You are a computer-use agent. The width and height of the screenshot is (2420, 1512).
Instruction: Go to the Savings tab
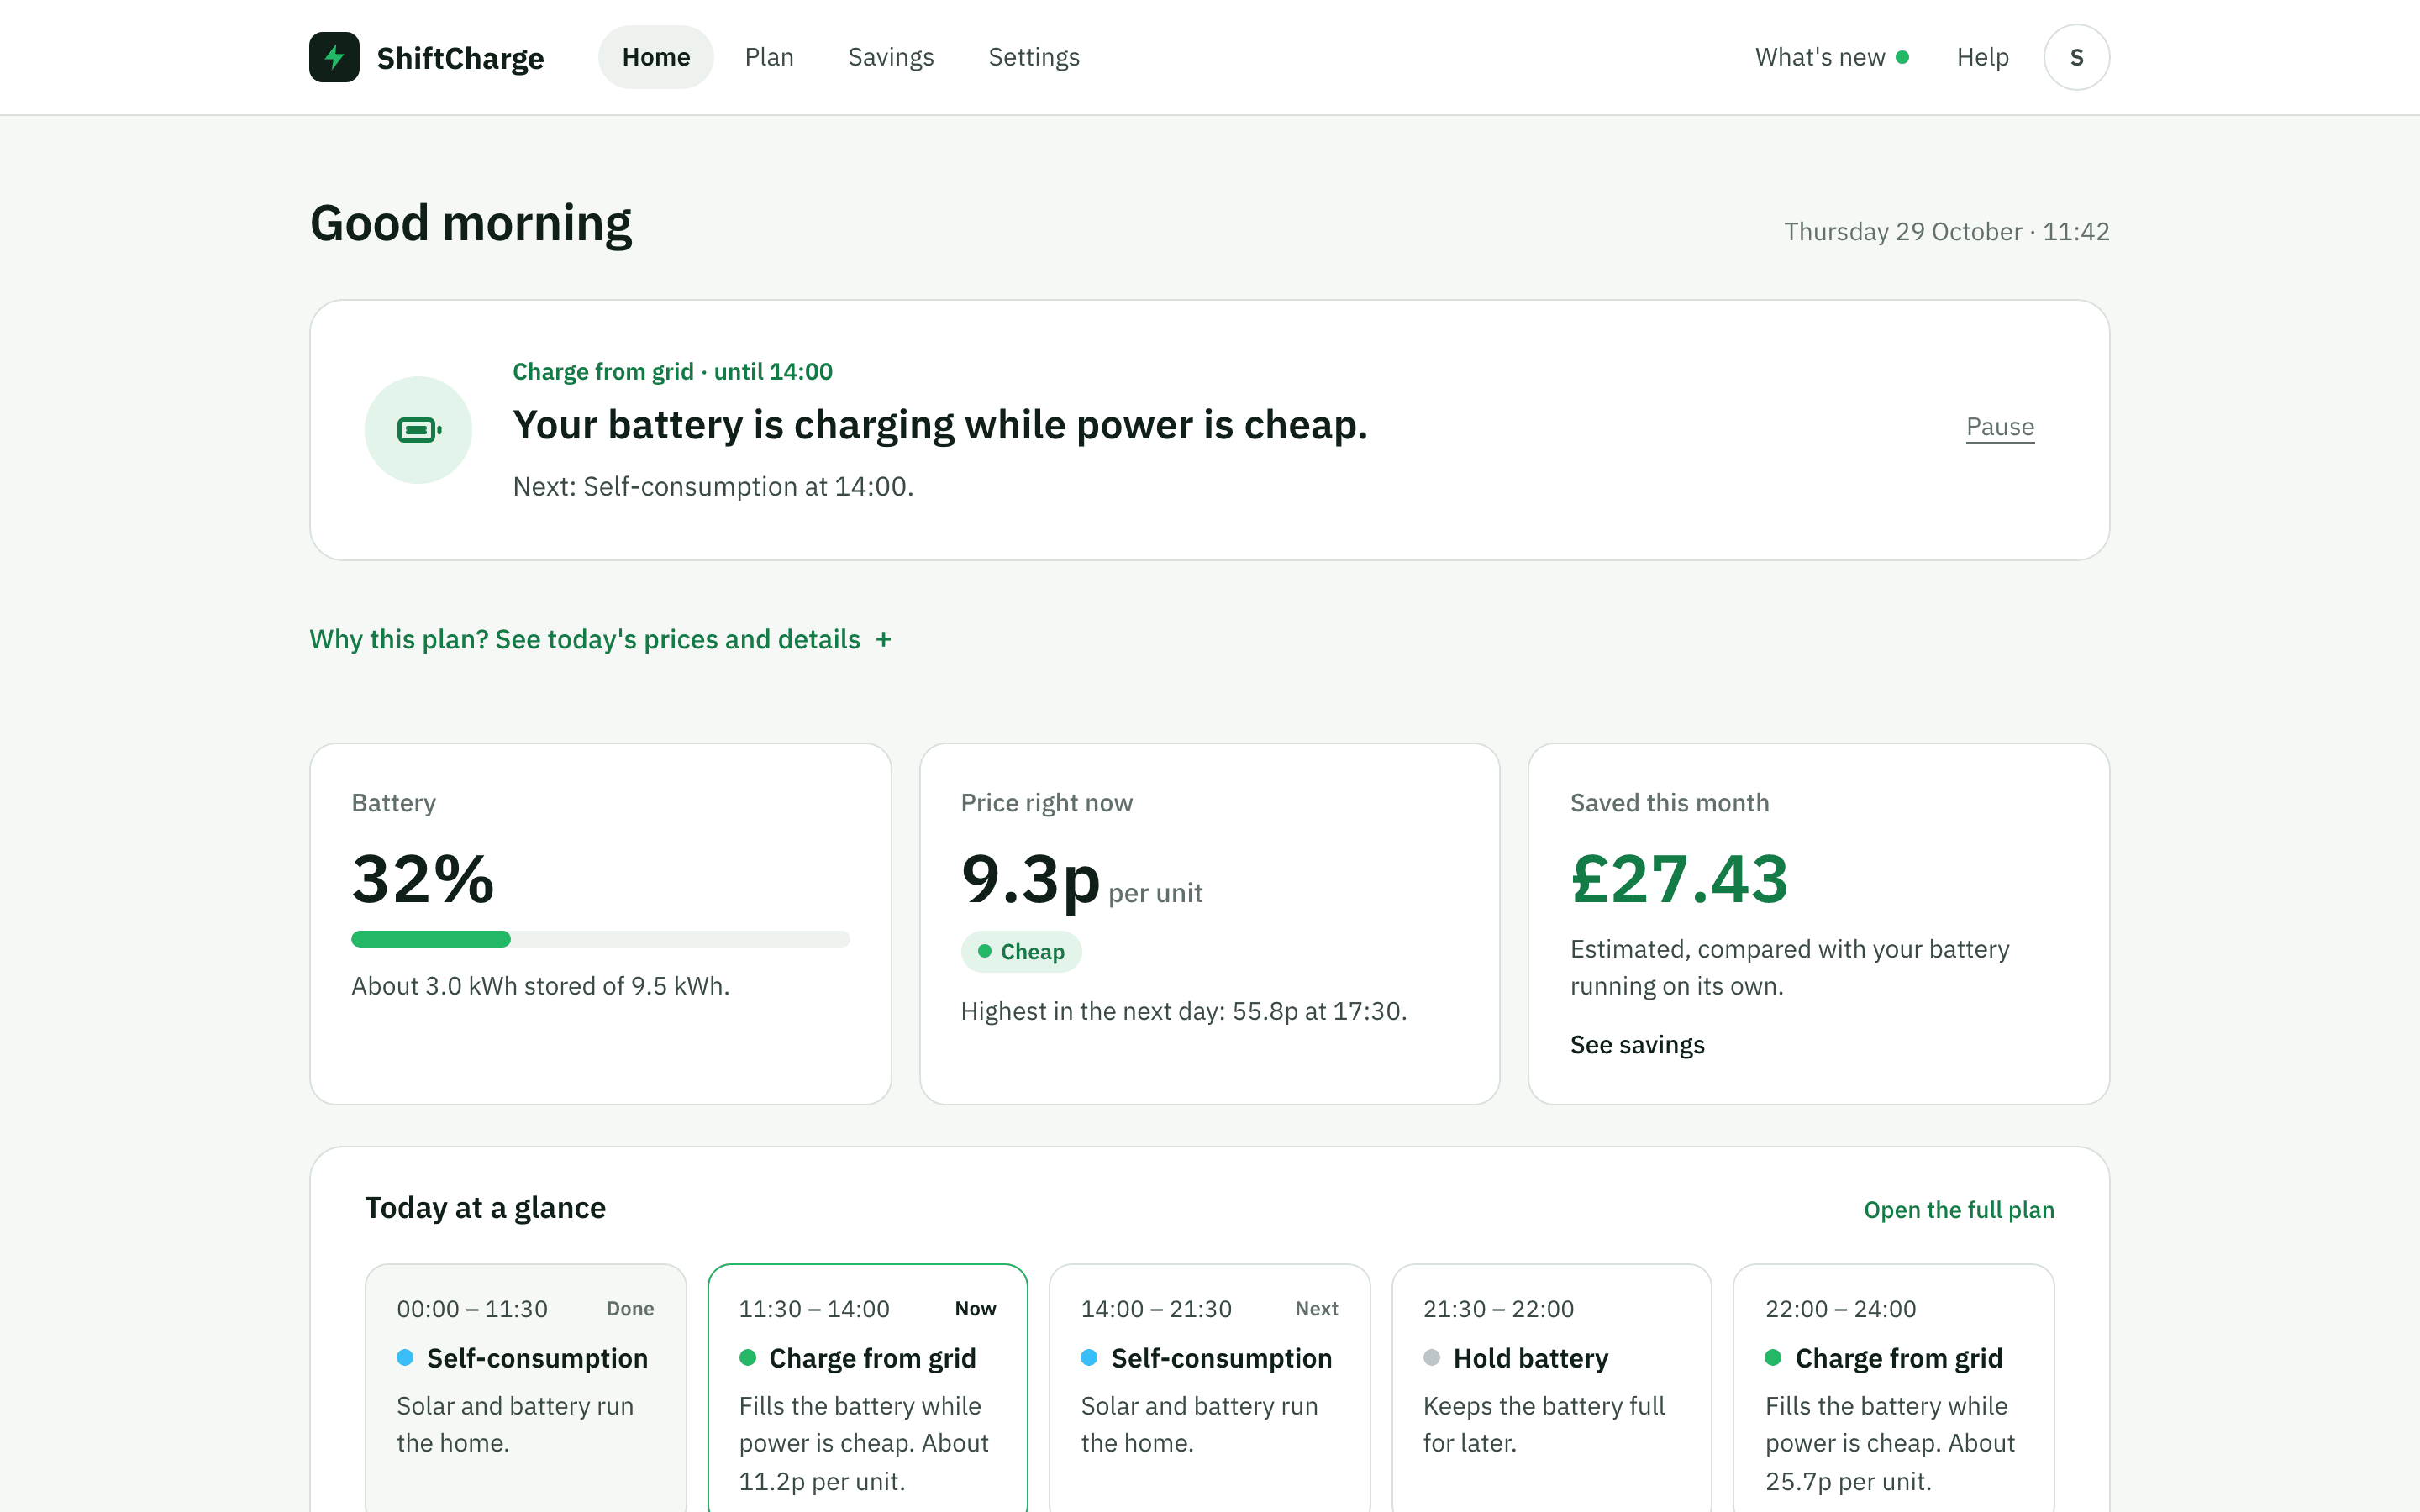coord(891,57)
